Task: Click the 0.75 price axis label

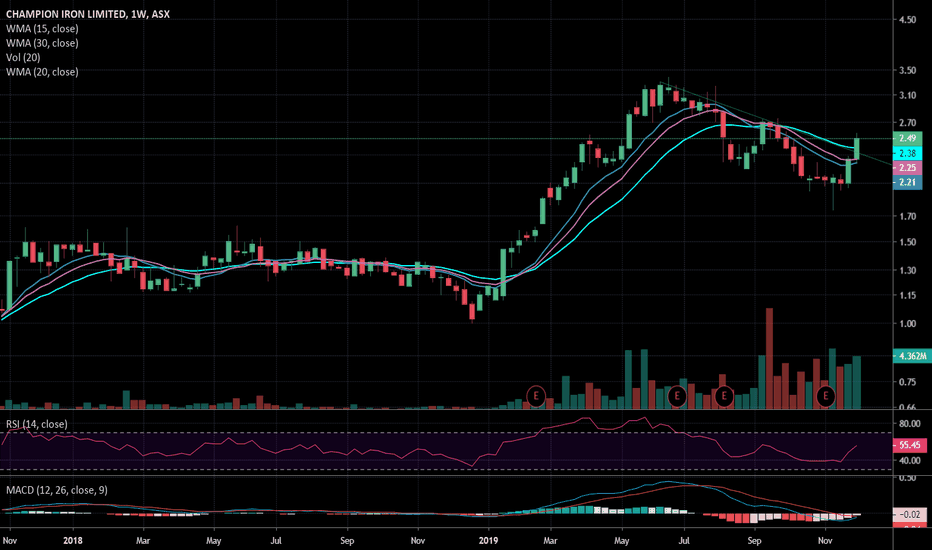Action: tap(908, 382)
